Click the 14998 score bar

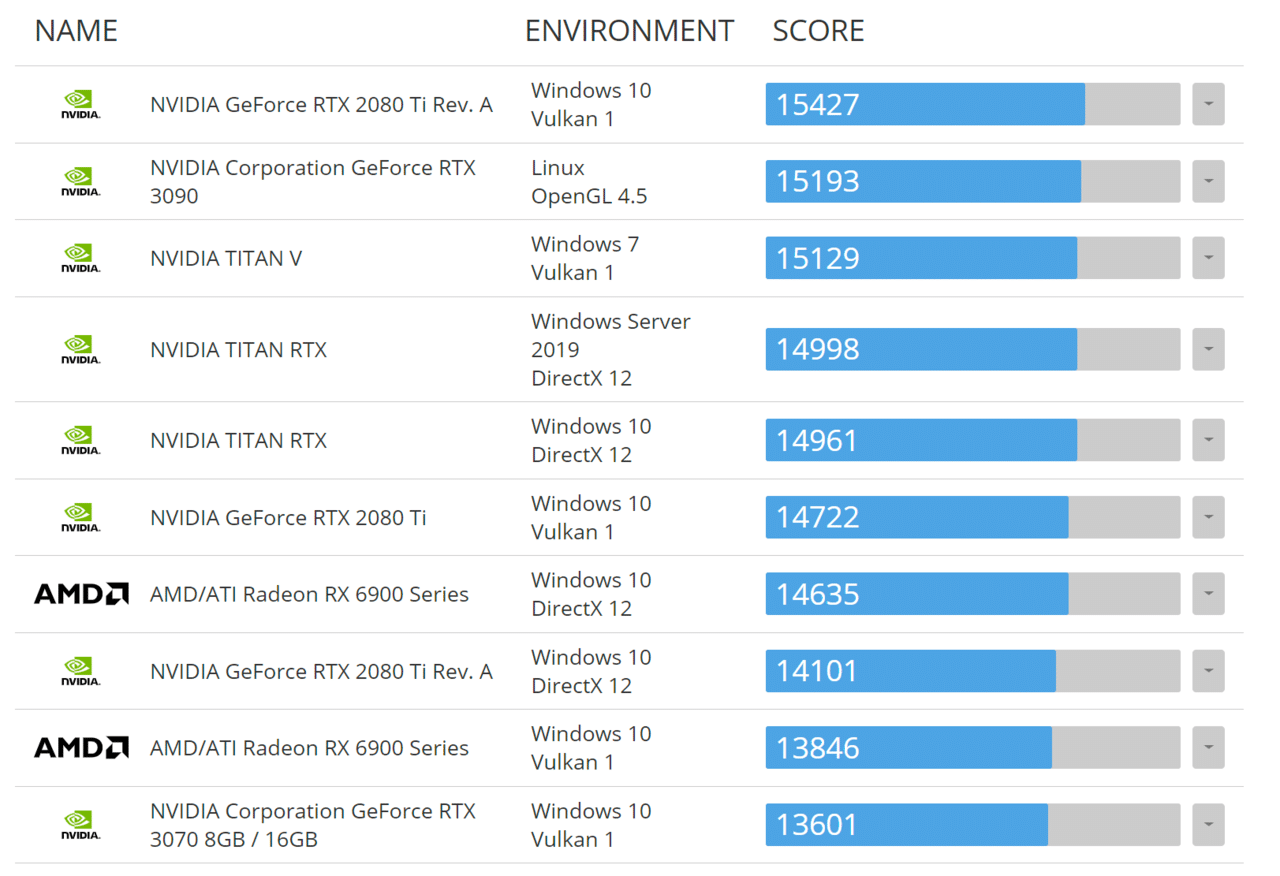(973, 349)
